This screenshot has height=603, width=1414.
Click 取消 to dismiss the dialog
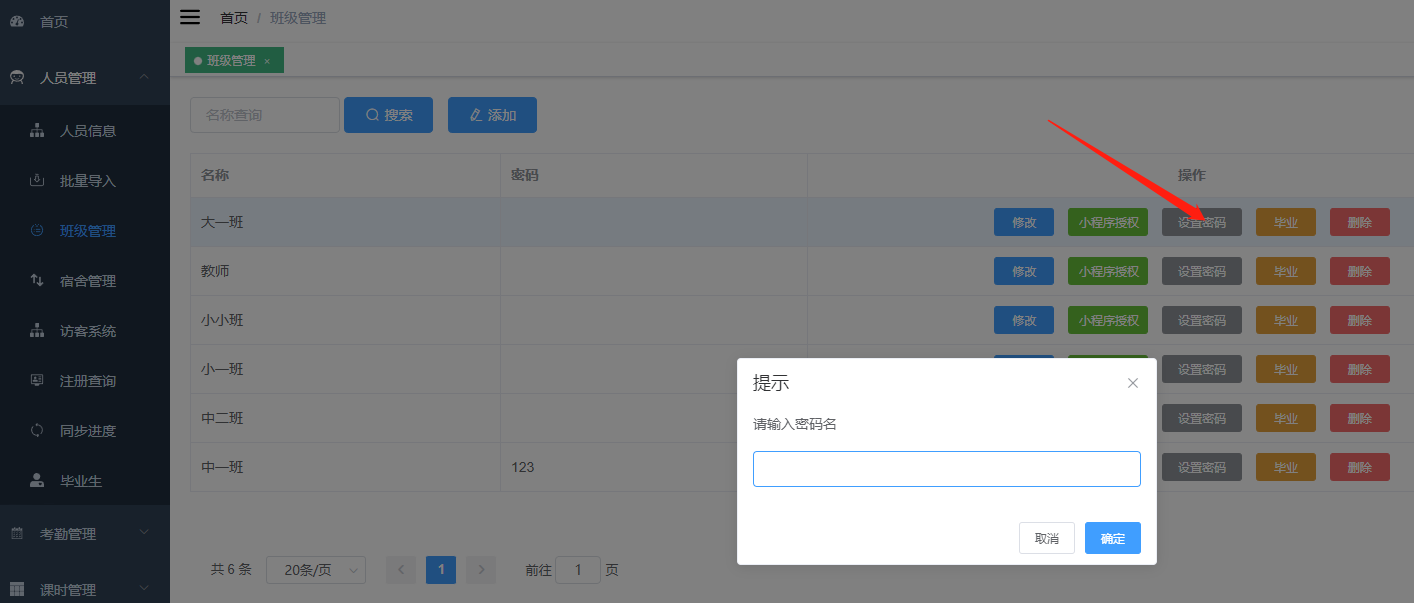[1046, 537]
